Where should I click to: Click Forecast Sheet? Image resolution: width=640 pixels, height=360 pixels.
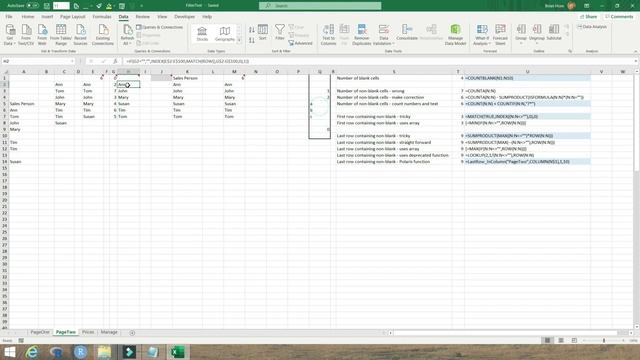(500, 34)
